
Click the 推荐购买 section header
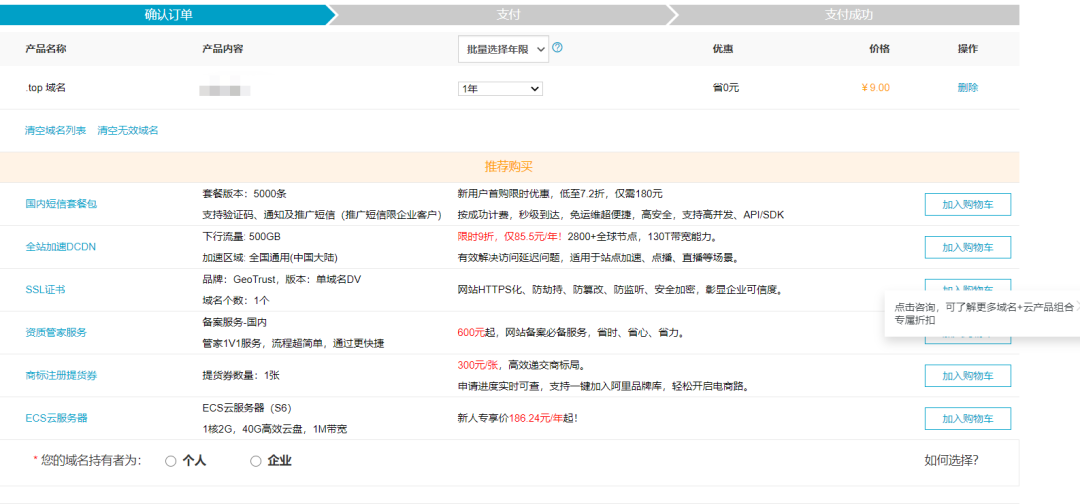[509, 167]
